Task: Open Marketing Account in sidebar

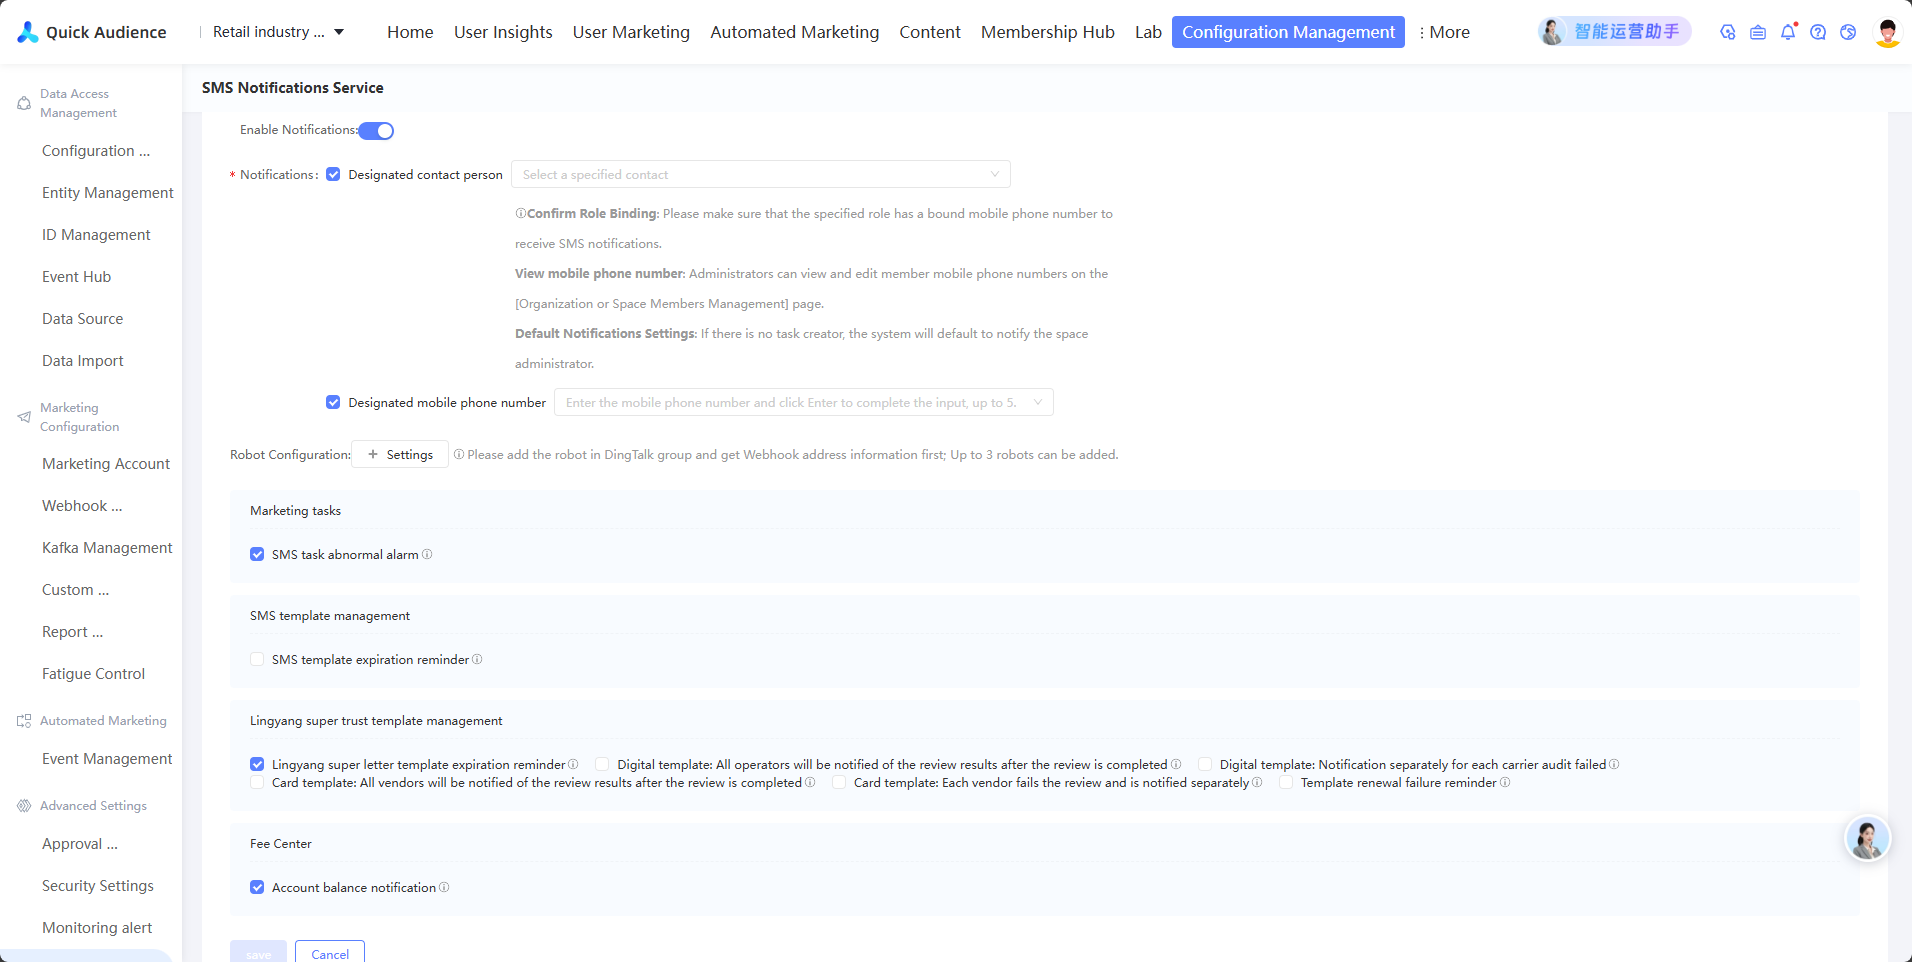Action: (x=106, y=464)
